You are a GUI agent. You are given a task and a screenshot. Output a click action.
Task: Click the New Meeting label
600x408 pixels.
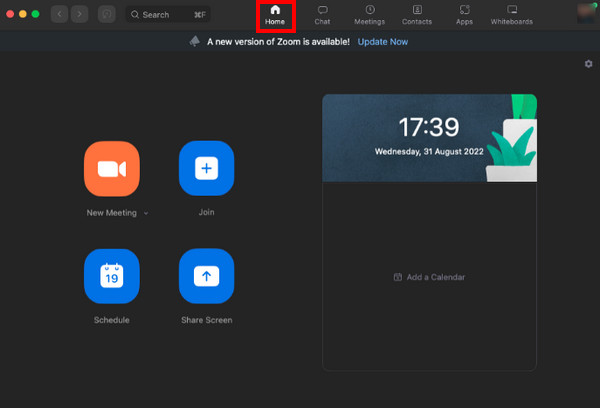pos(111,213)
